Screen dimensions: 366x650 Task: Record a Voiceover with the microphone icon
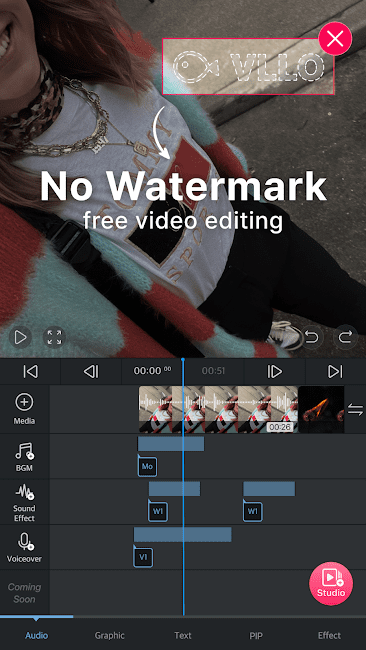point(24,548)
